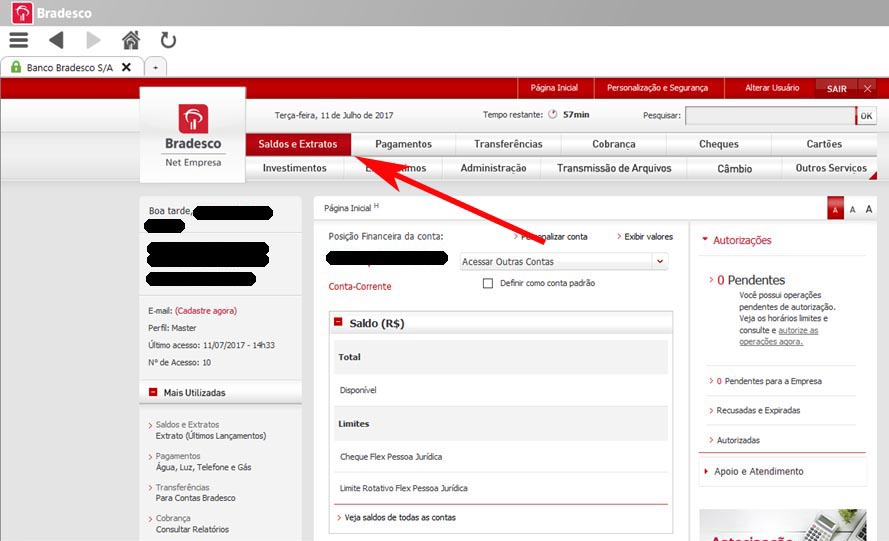
Task: Click the home icon in toolbar
Action: tap(131, 40)
